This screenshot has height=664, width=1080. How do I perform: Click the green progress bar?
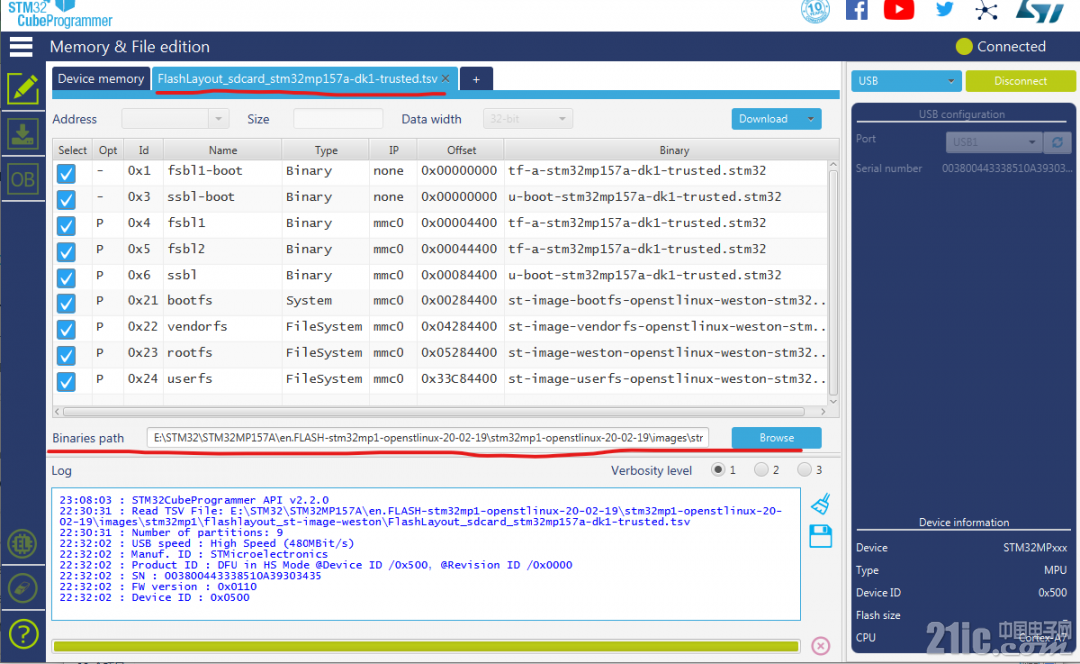pyautogui.click(x=426, y=646)
